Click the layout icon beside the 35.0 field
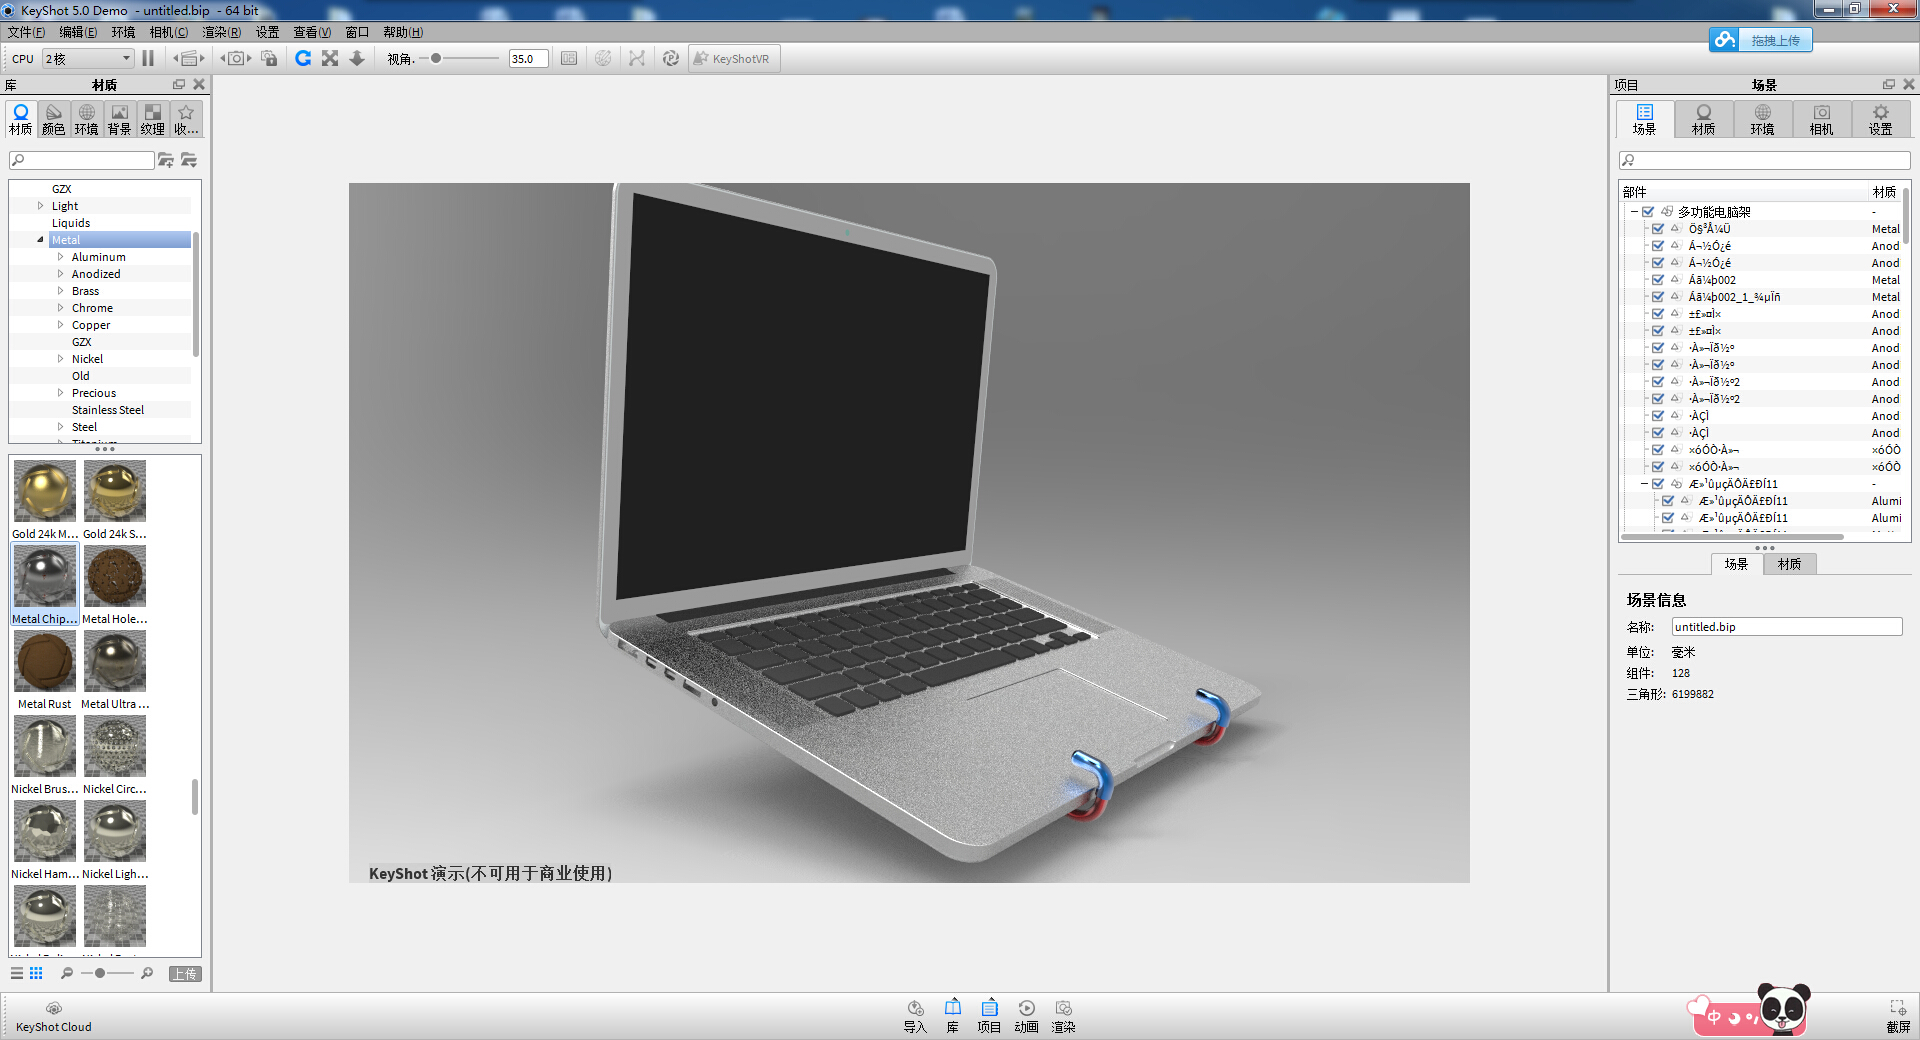1920x1040 pixels. tap(569, 59)
